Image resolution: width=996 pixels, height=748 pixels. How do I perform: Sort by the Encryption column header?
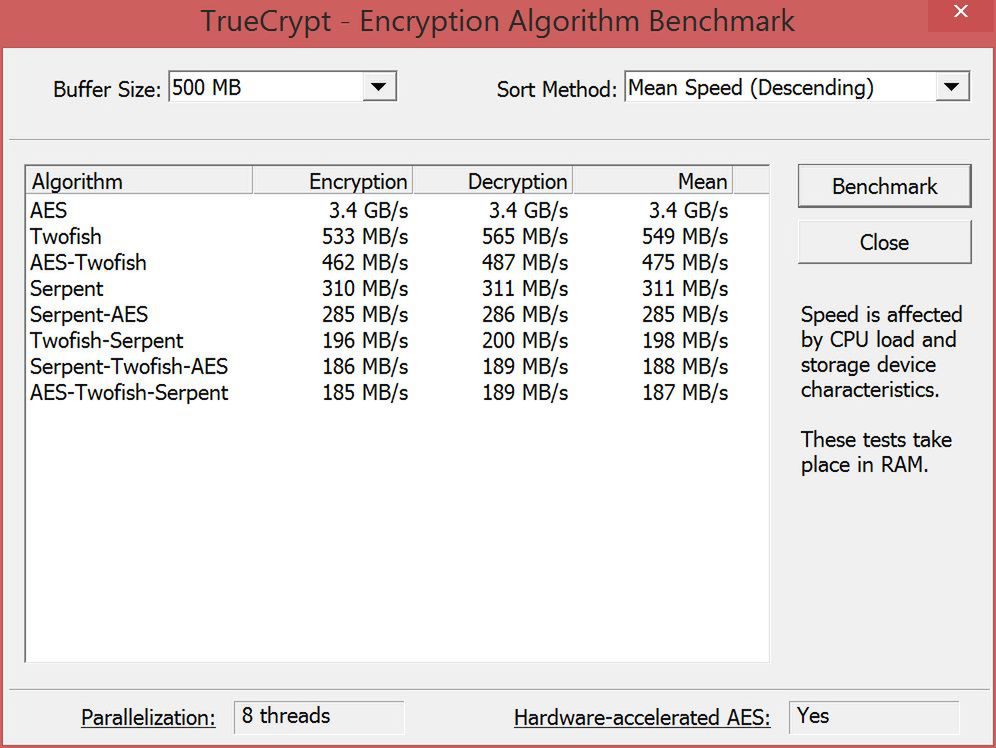coord(333,181)
